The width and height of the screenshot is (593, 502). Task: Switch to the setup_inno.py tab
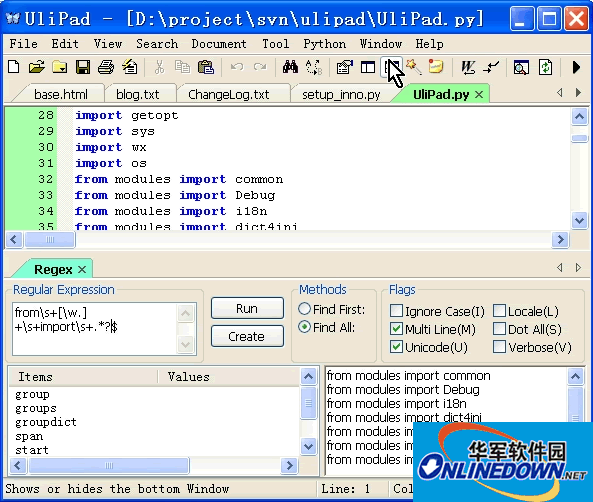[x=341, y=94]
